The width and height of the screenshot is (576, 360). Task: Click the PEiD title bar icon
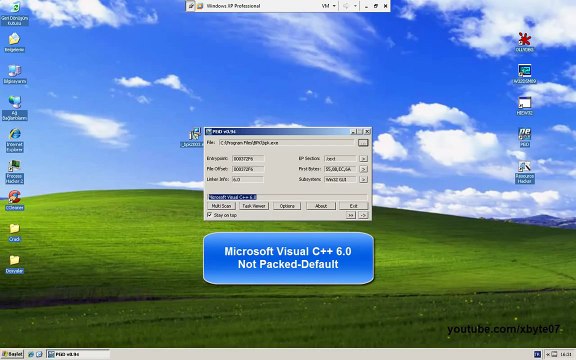pos(209,131)
